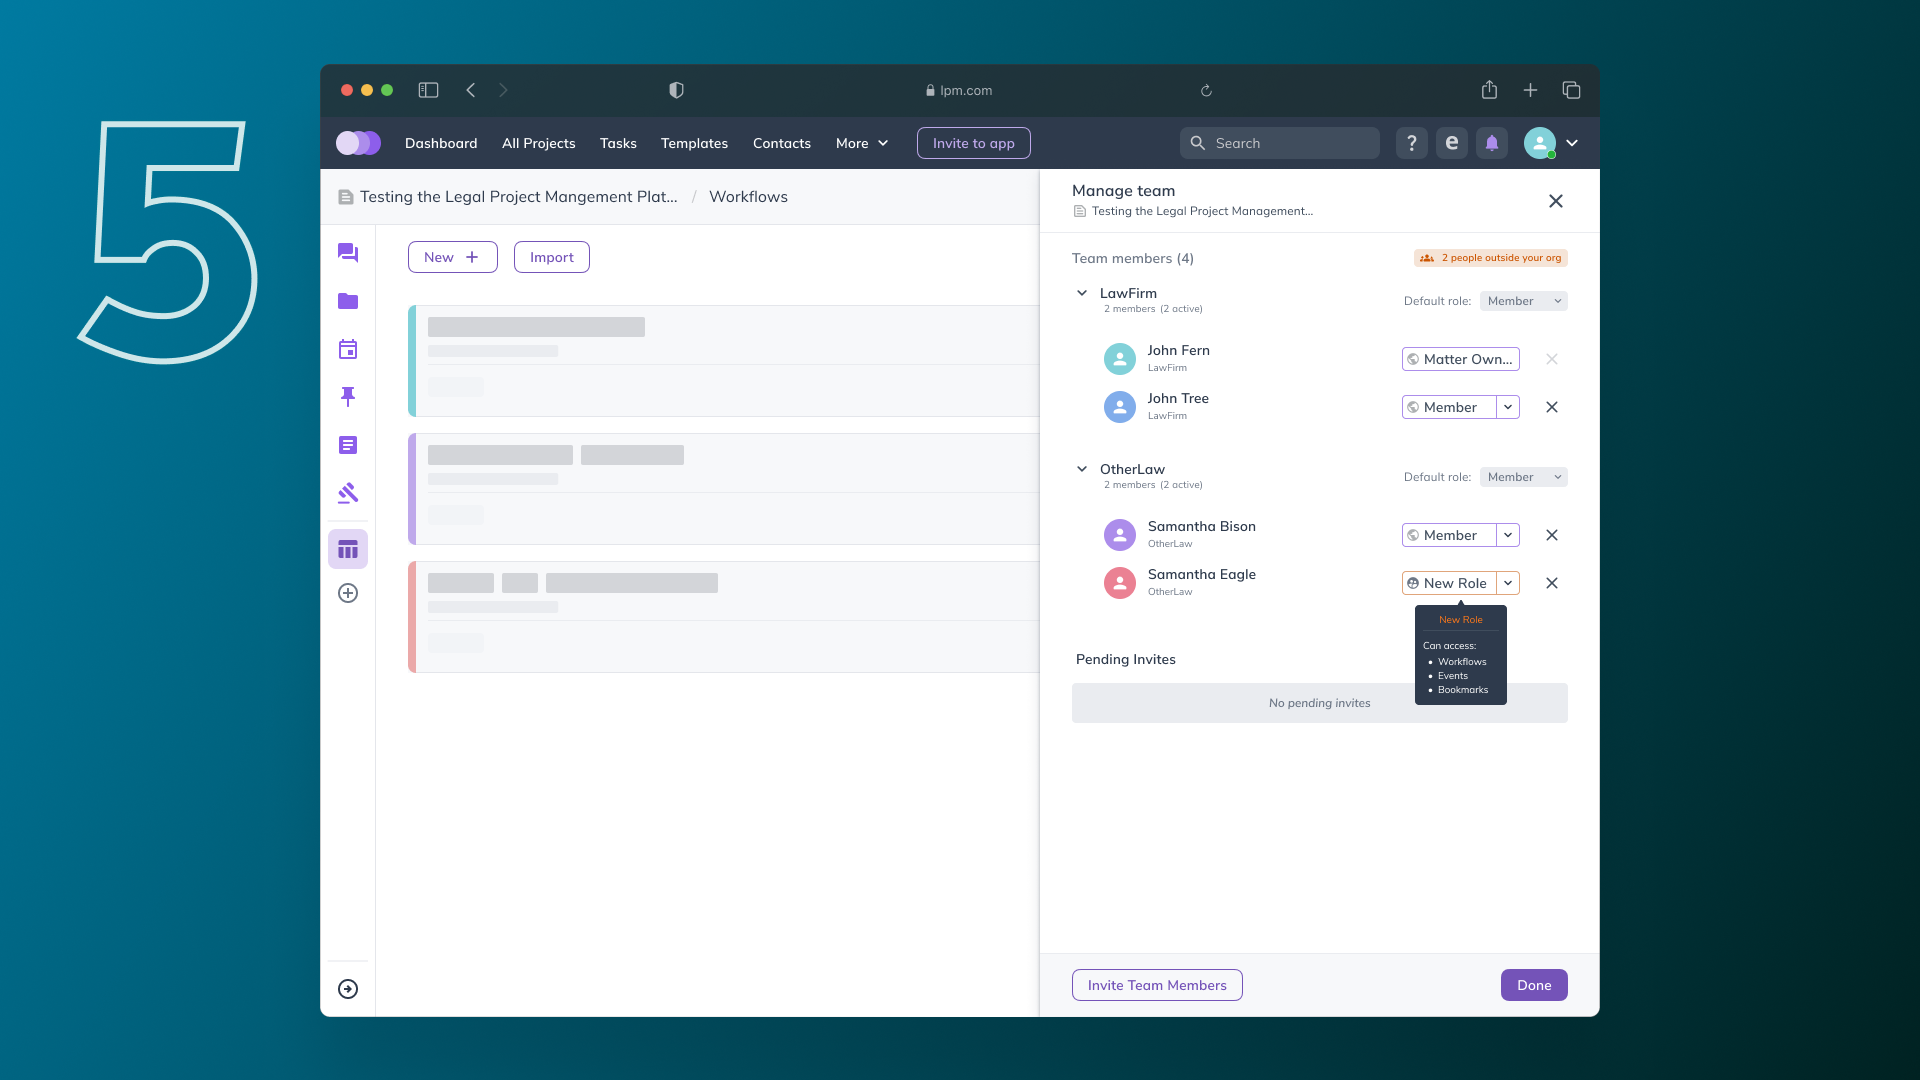Viewport: 1920px width, 1080px height.
Task: Click John Fern's Matter Owner role field
Action: pyautogui.click(x=1460, y=359)
